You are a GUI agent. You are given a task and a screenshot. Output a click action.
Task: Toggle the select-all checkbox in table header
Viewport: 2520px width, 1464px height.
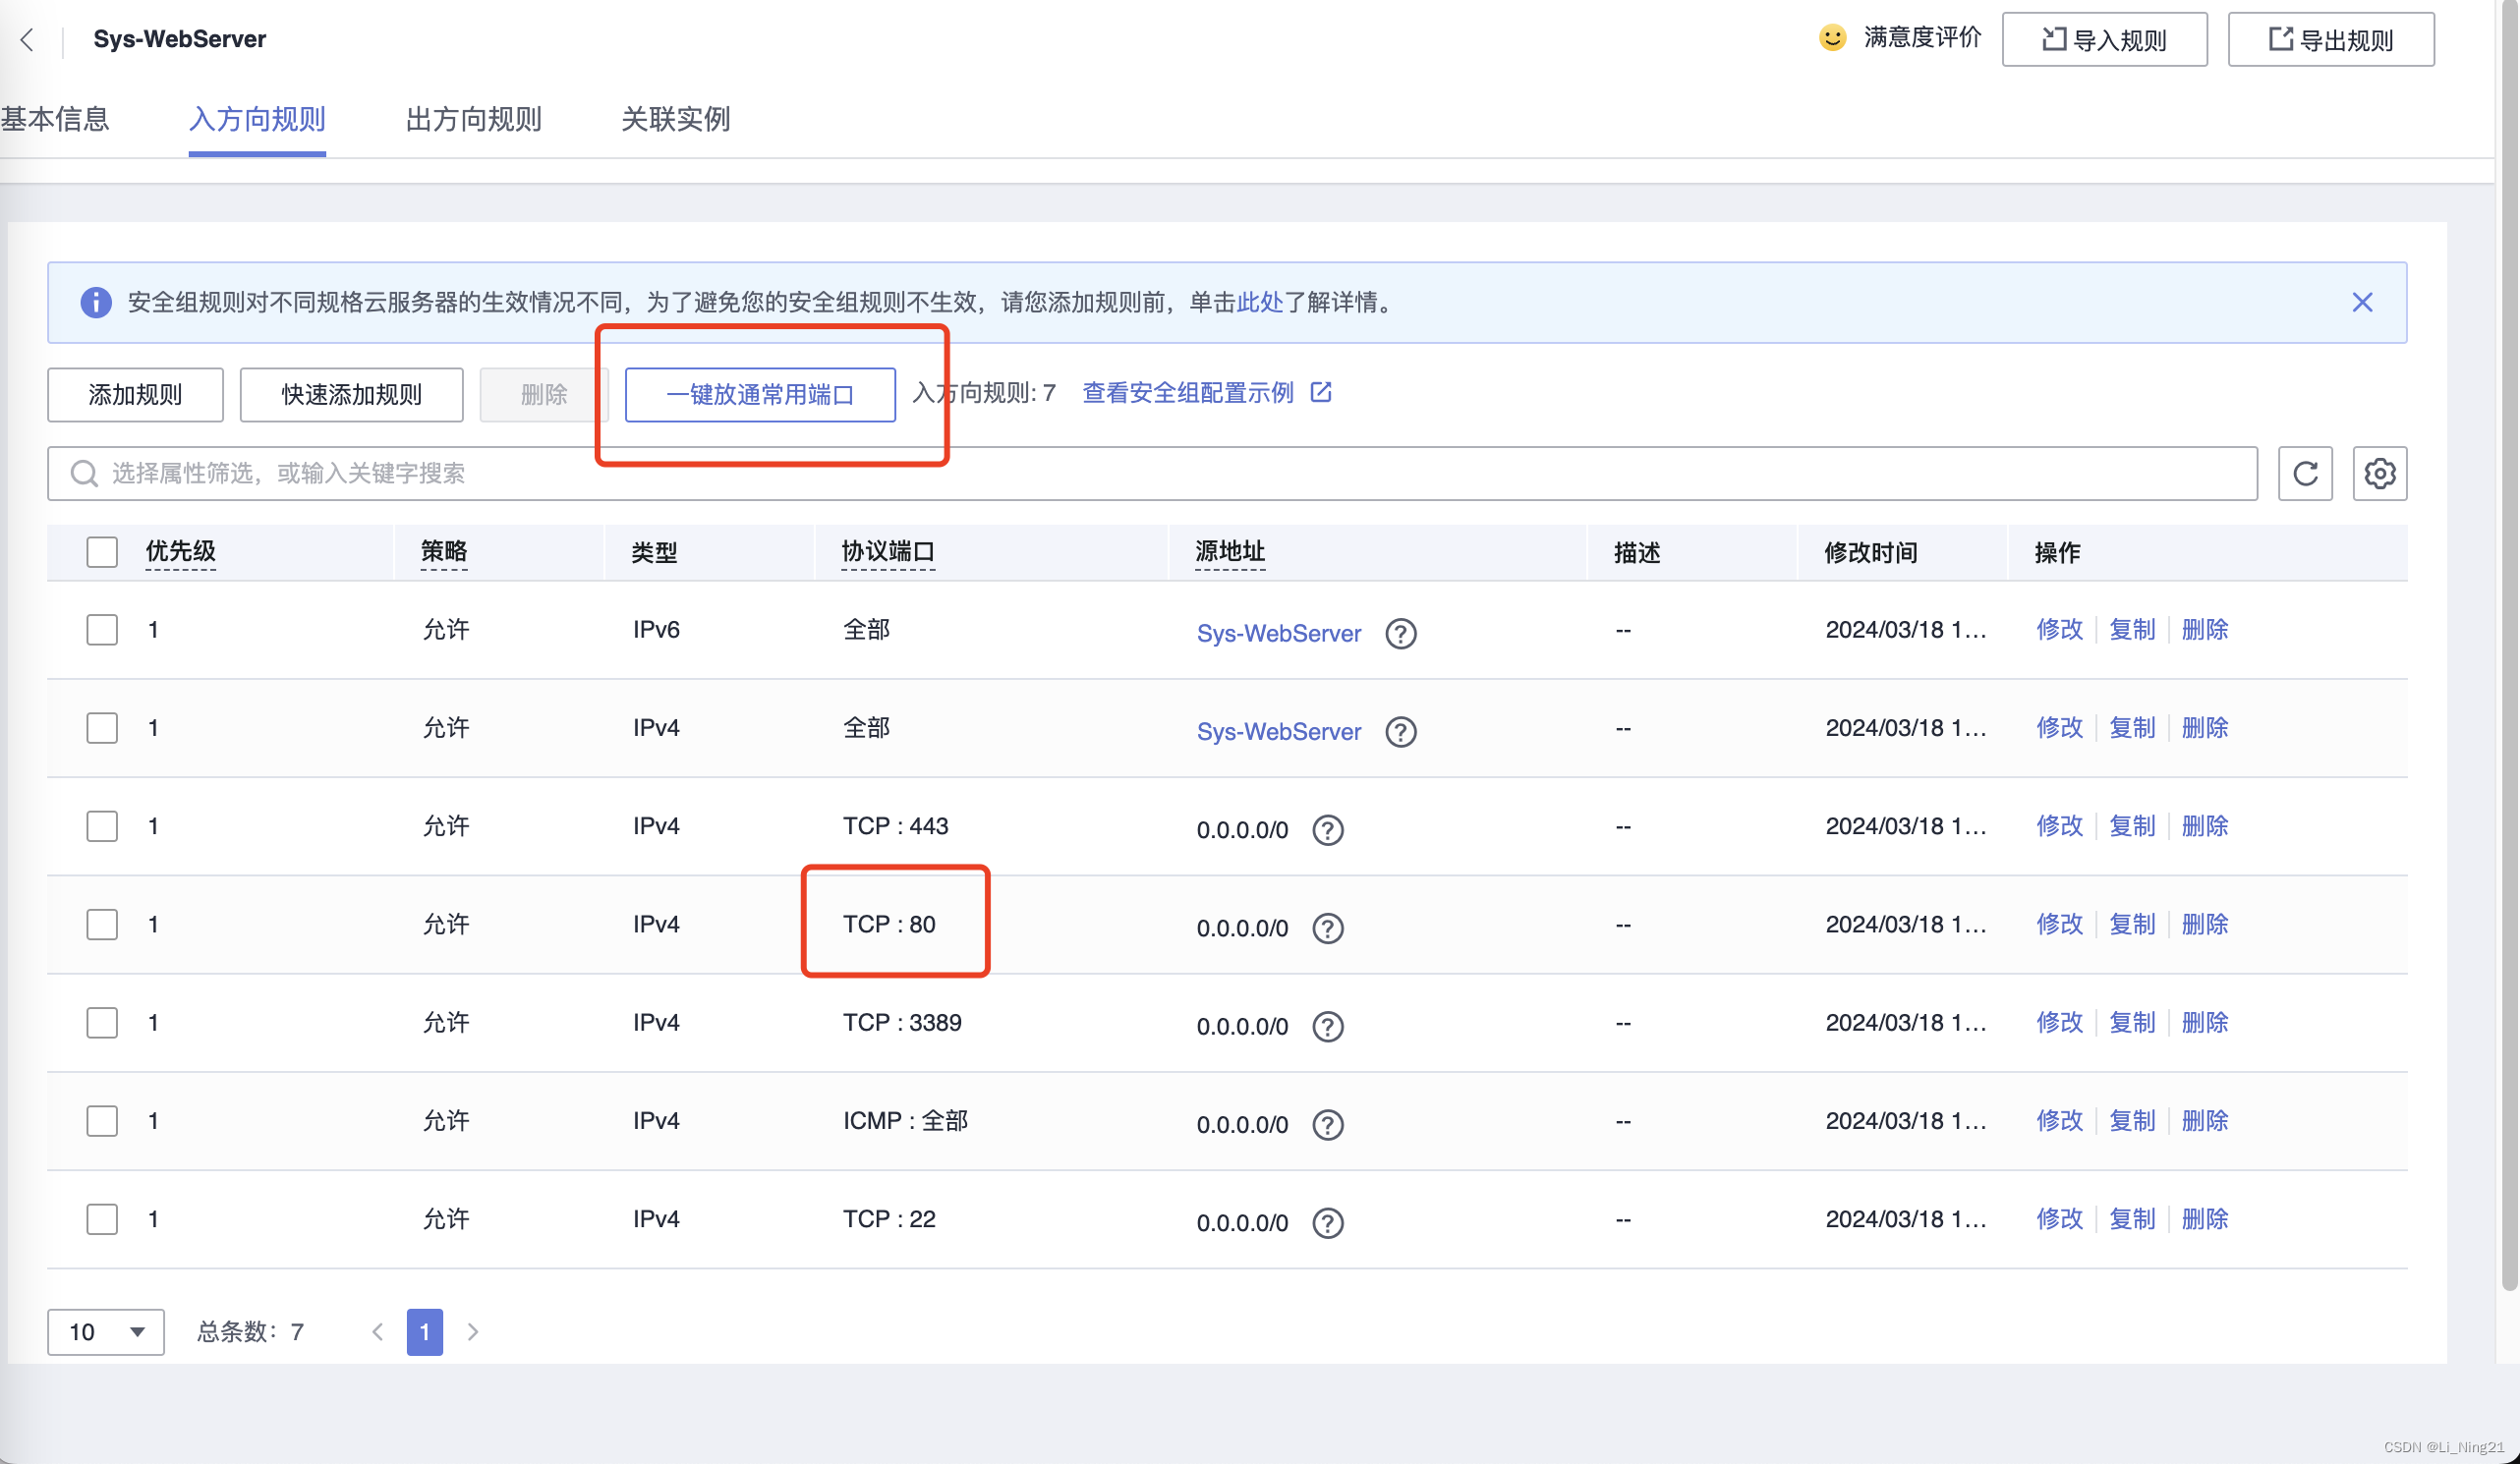pyautogui.click(x=102, y=551)
